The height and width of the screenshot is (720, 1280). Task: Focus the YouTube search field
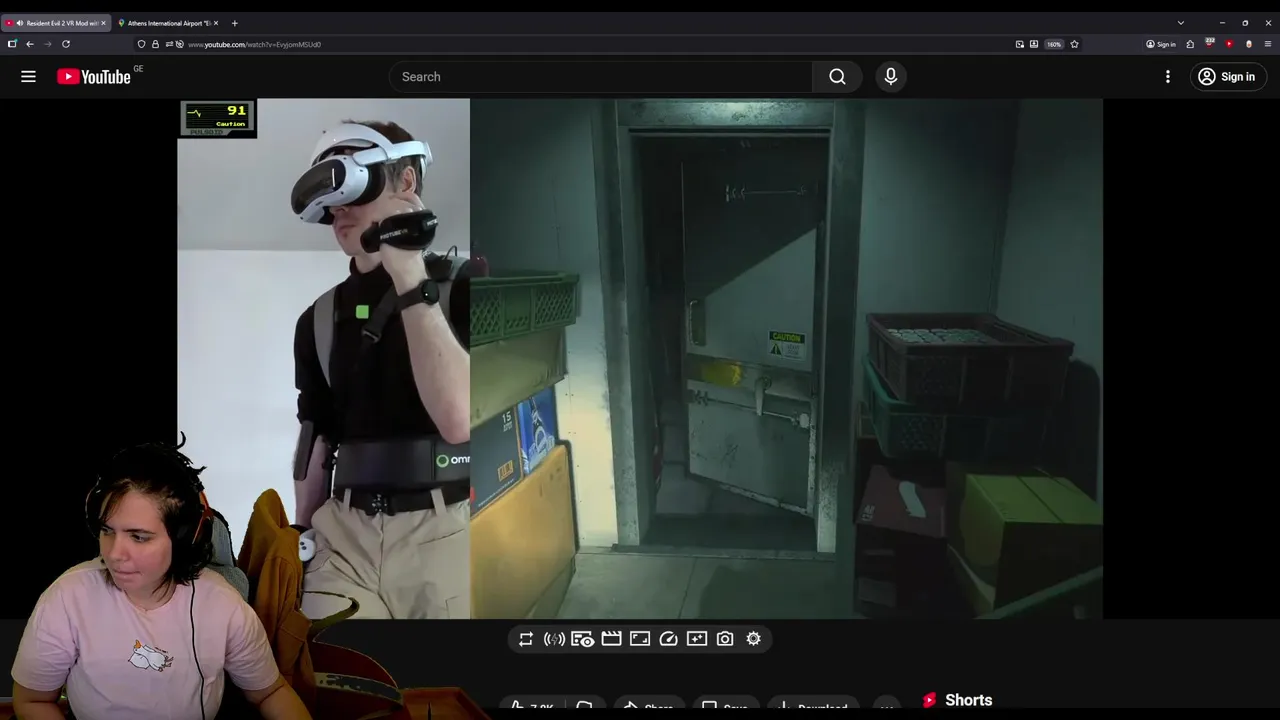(x=600, y=77)
